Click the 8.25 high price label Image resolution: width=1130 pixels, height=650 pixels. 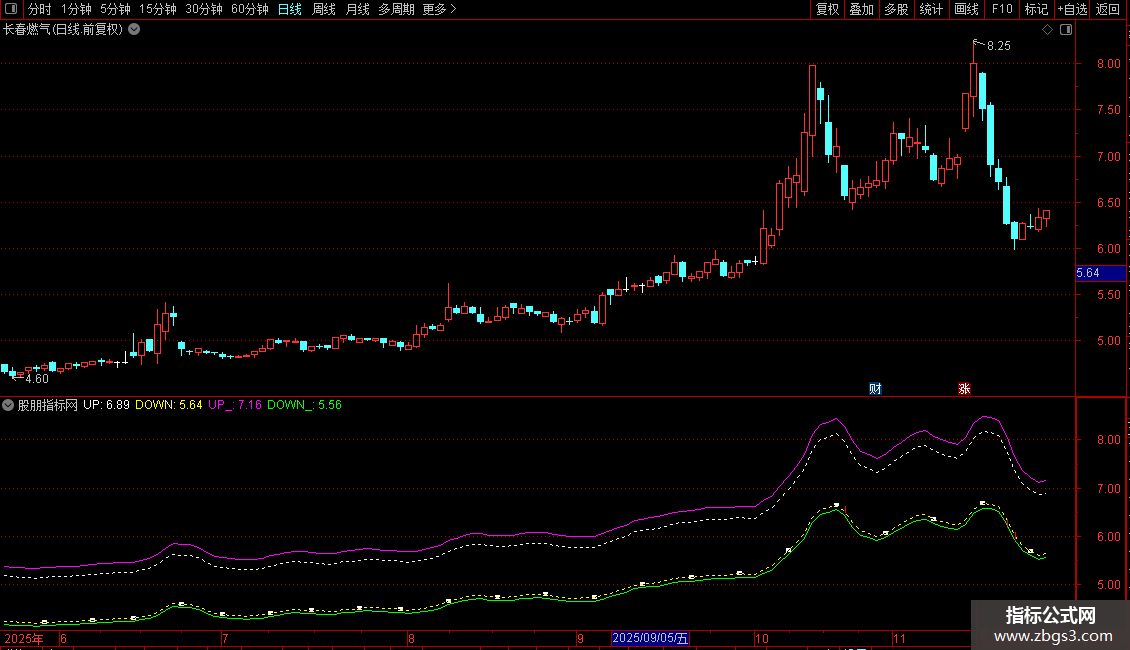(999, 46)
